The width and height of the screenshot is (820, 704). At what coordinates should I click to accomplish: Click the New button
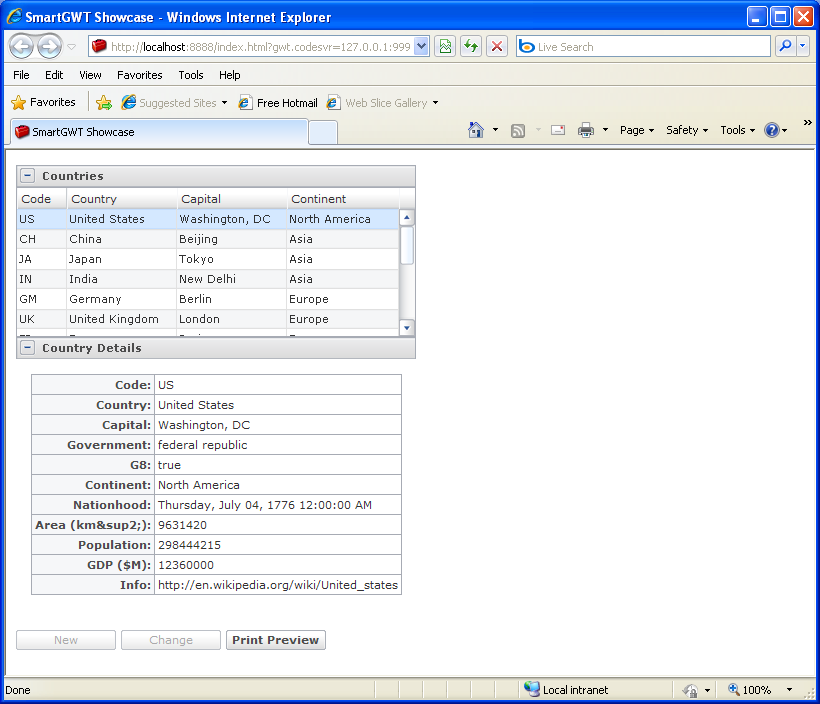click(66, 640)
